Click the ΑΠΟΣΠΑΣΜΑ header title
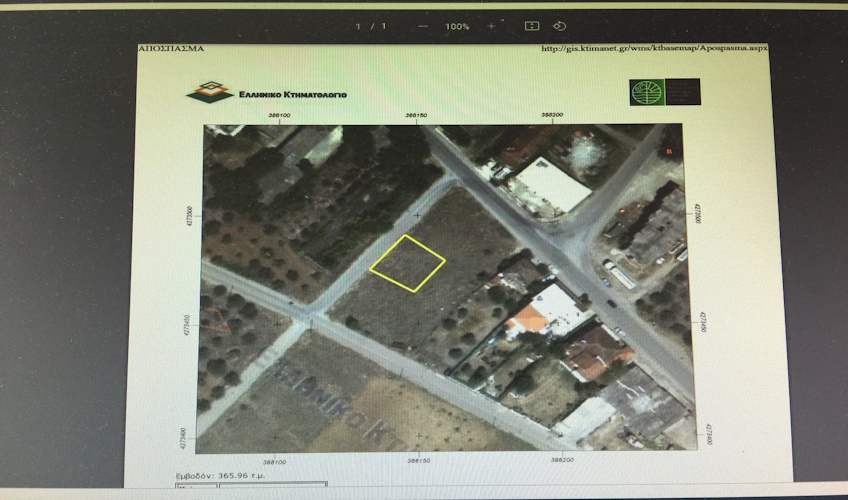The width and height of the screenshot is (848, 500). [171, 48]
